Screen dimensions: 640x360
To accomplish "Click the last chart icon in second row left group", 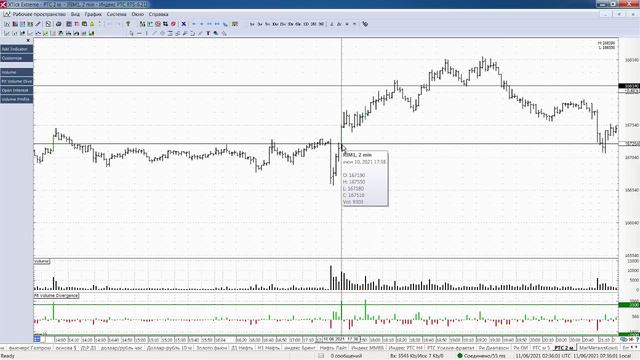I will [92, 33].
